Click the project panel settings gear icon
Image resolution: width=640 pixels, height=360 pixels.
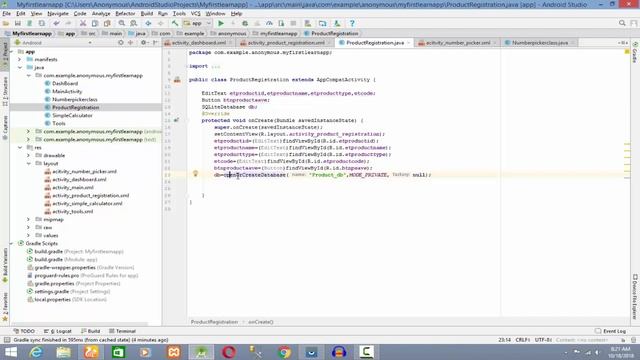[x=143, y=42]
